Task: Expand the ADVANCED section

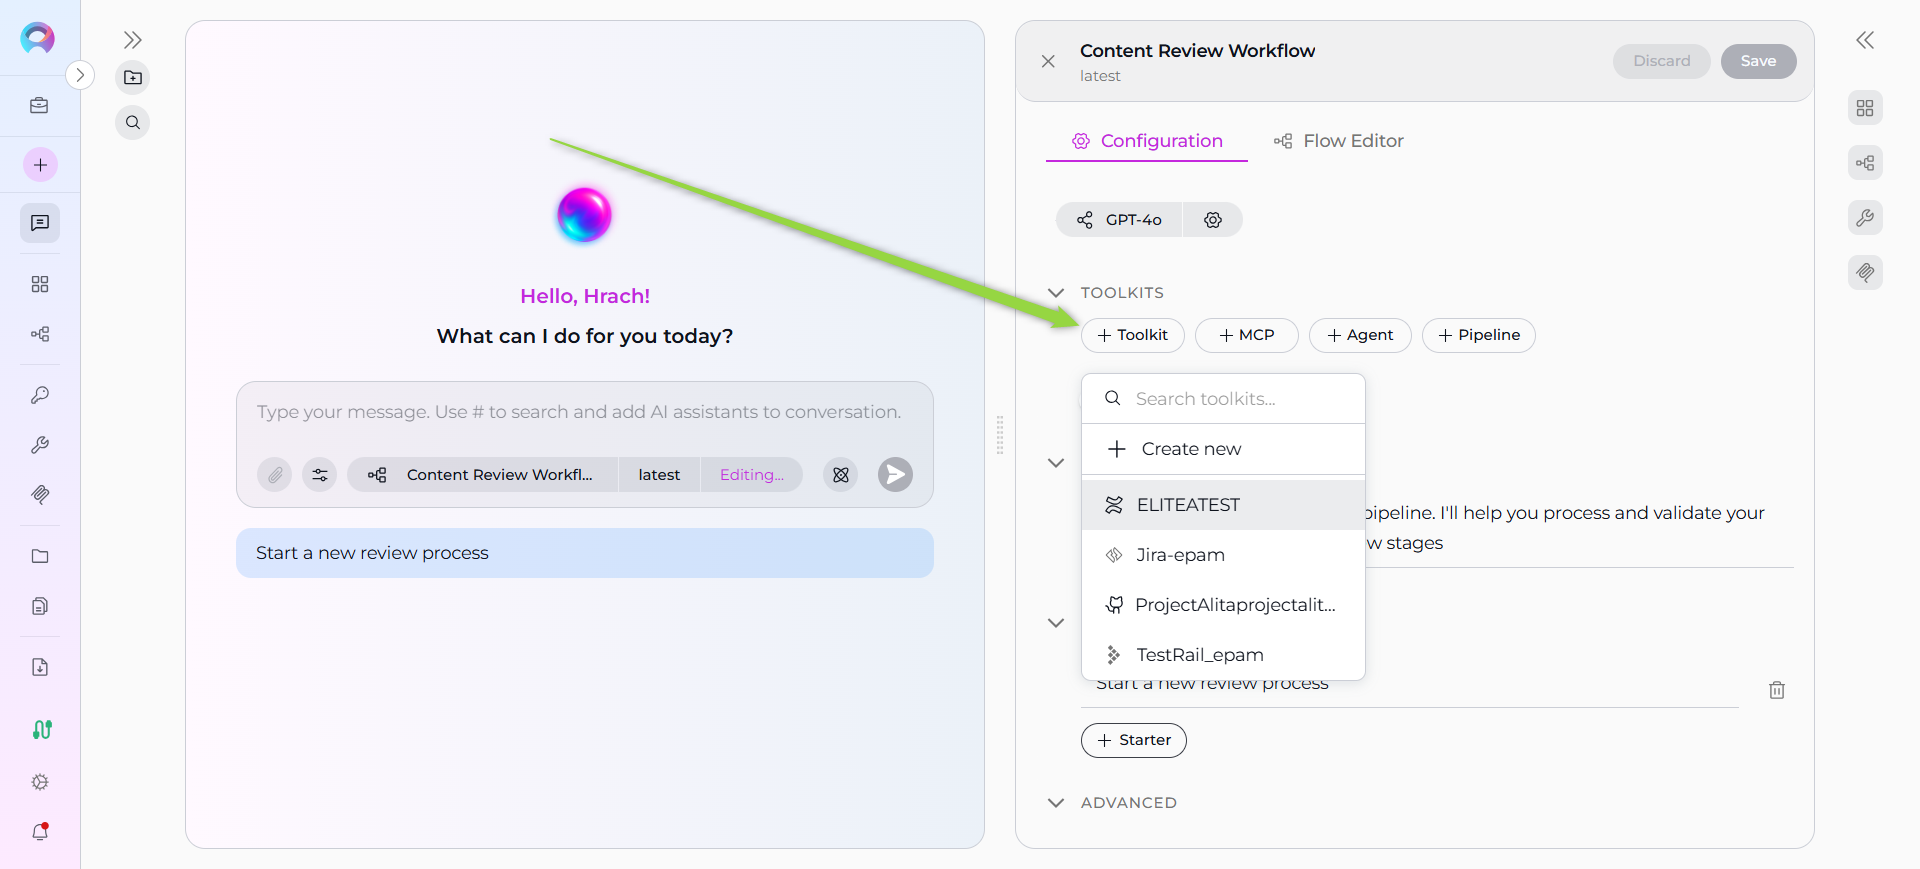Action: pyautogui.click(x=1056, y=803)
